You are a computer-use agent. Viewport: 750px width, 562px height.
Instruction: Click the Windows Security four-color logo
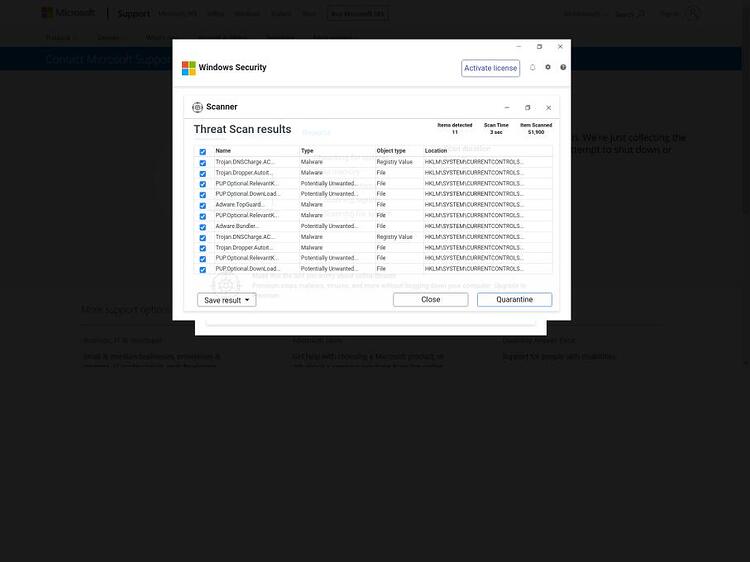coord(188,68)
